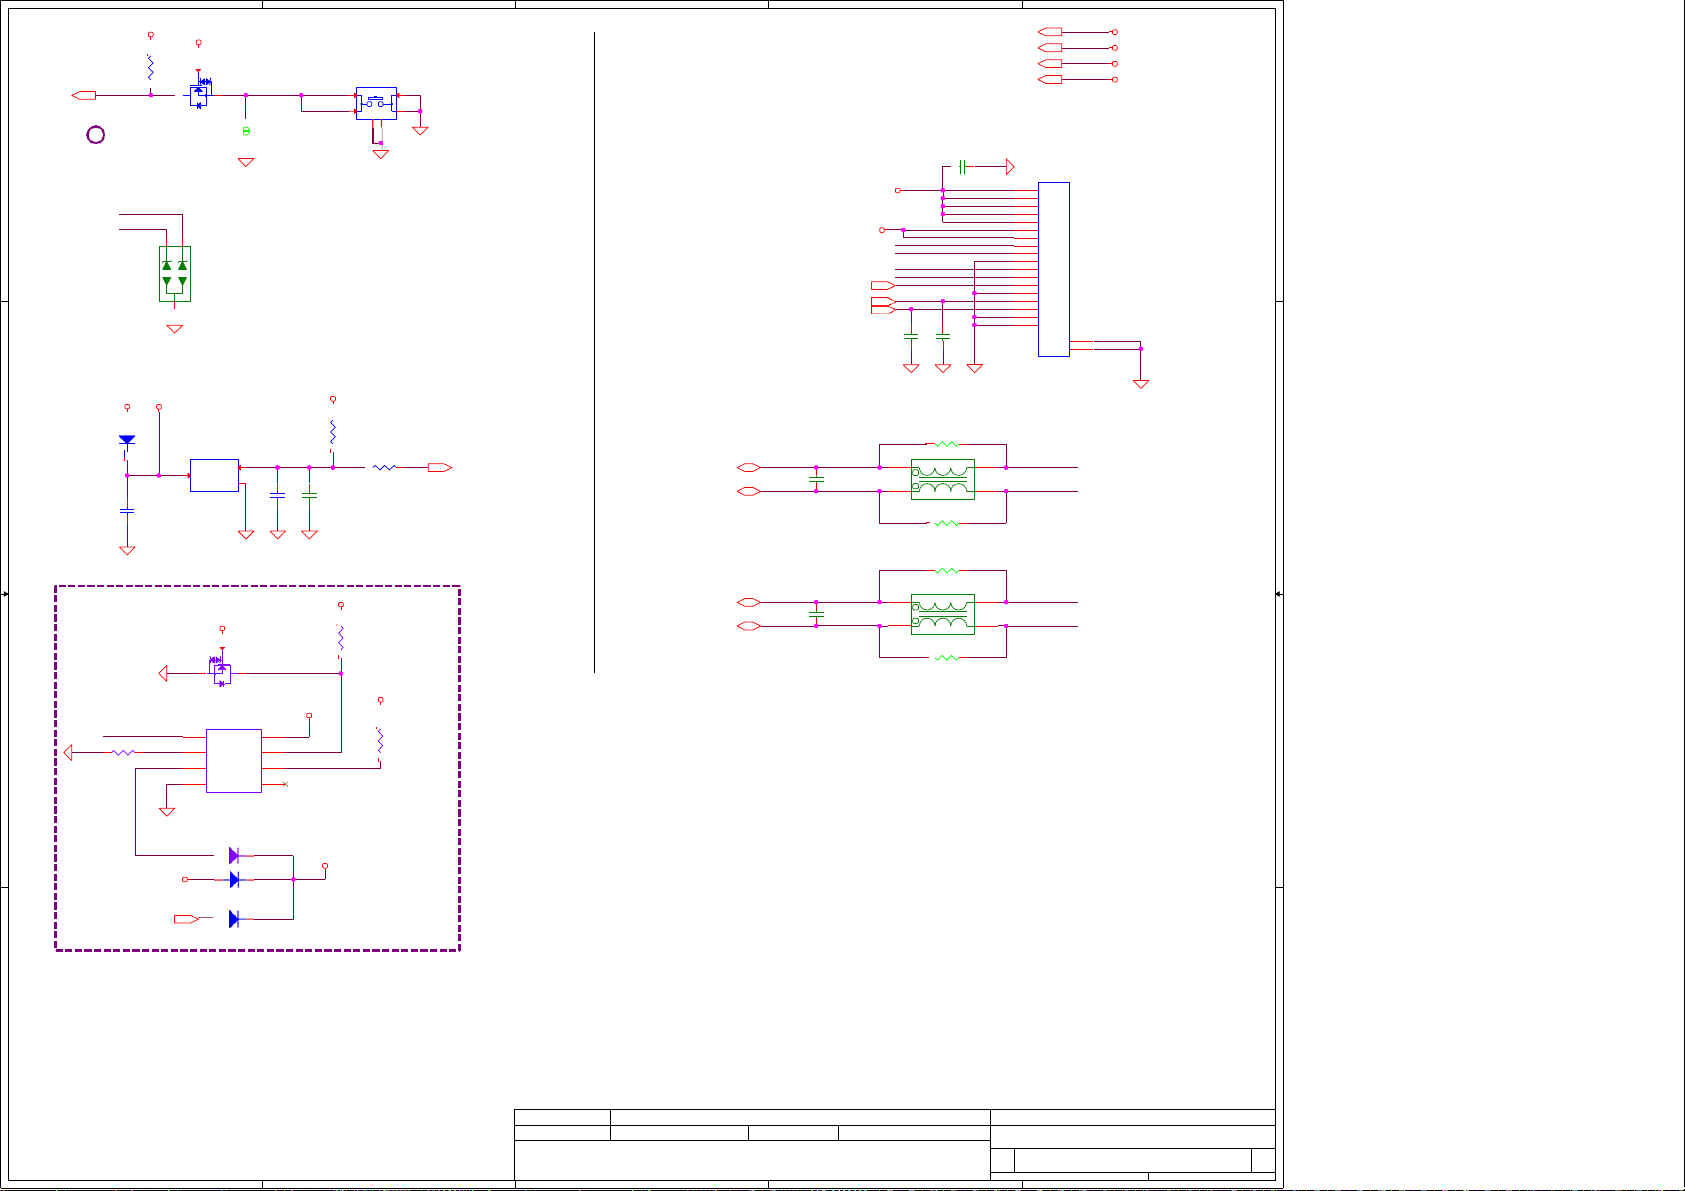The image size is (1685, 1191).
Task: Click the empty title block top-left cell
Action: pos(562,1117)
